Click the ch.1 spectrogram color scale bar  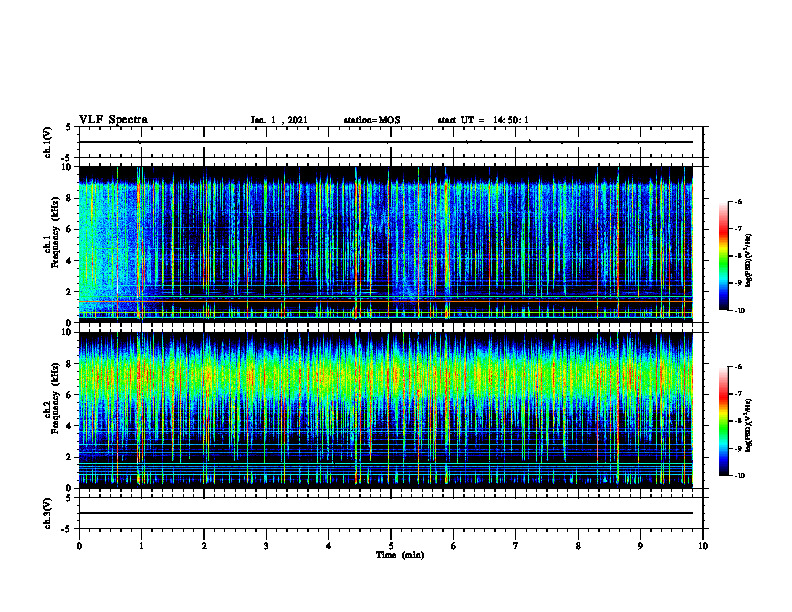point(723,256)
